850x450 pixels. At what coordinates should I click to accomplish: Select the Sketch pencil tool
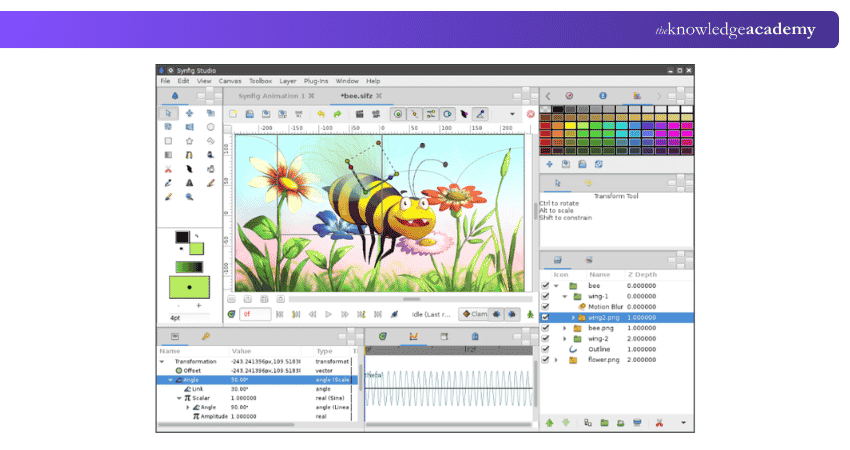coord(210,183)
